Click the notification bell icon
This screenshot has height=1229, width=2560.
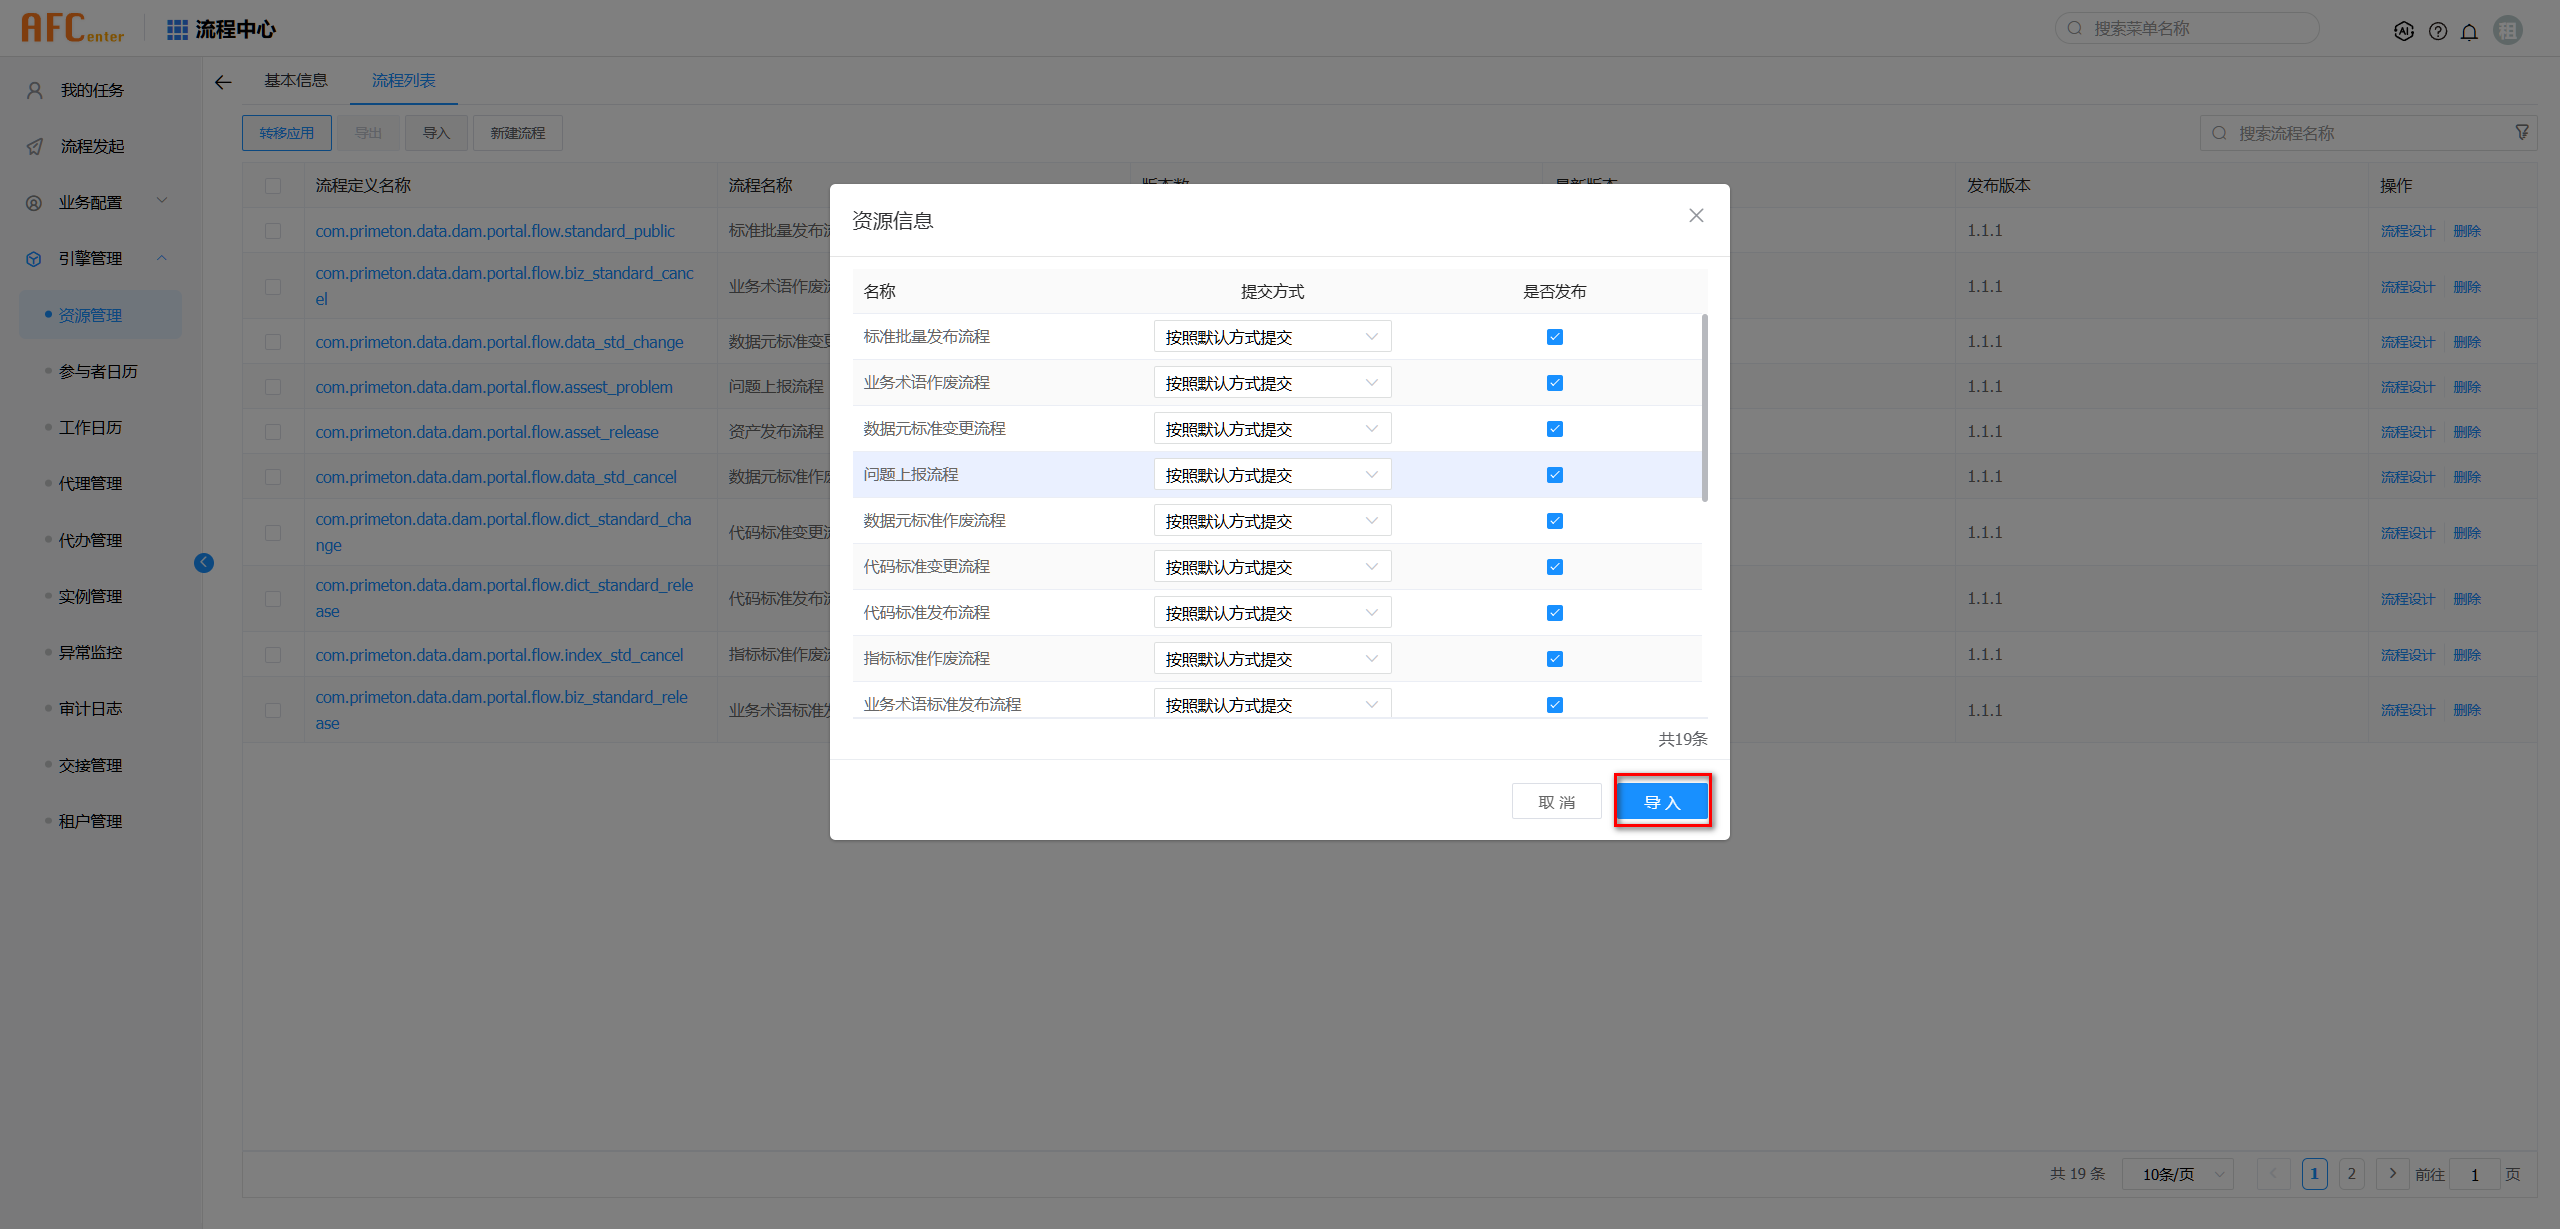[x=2469, y=31]
